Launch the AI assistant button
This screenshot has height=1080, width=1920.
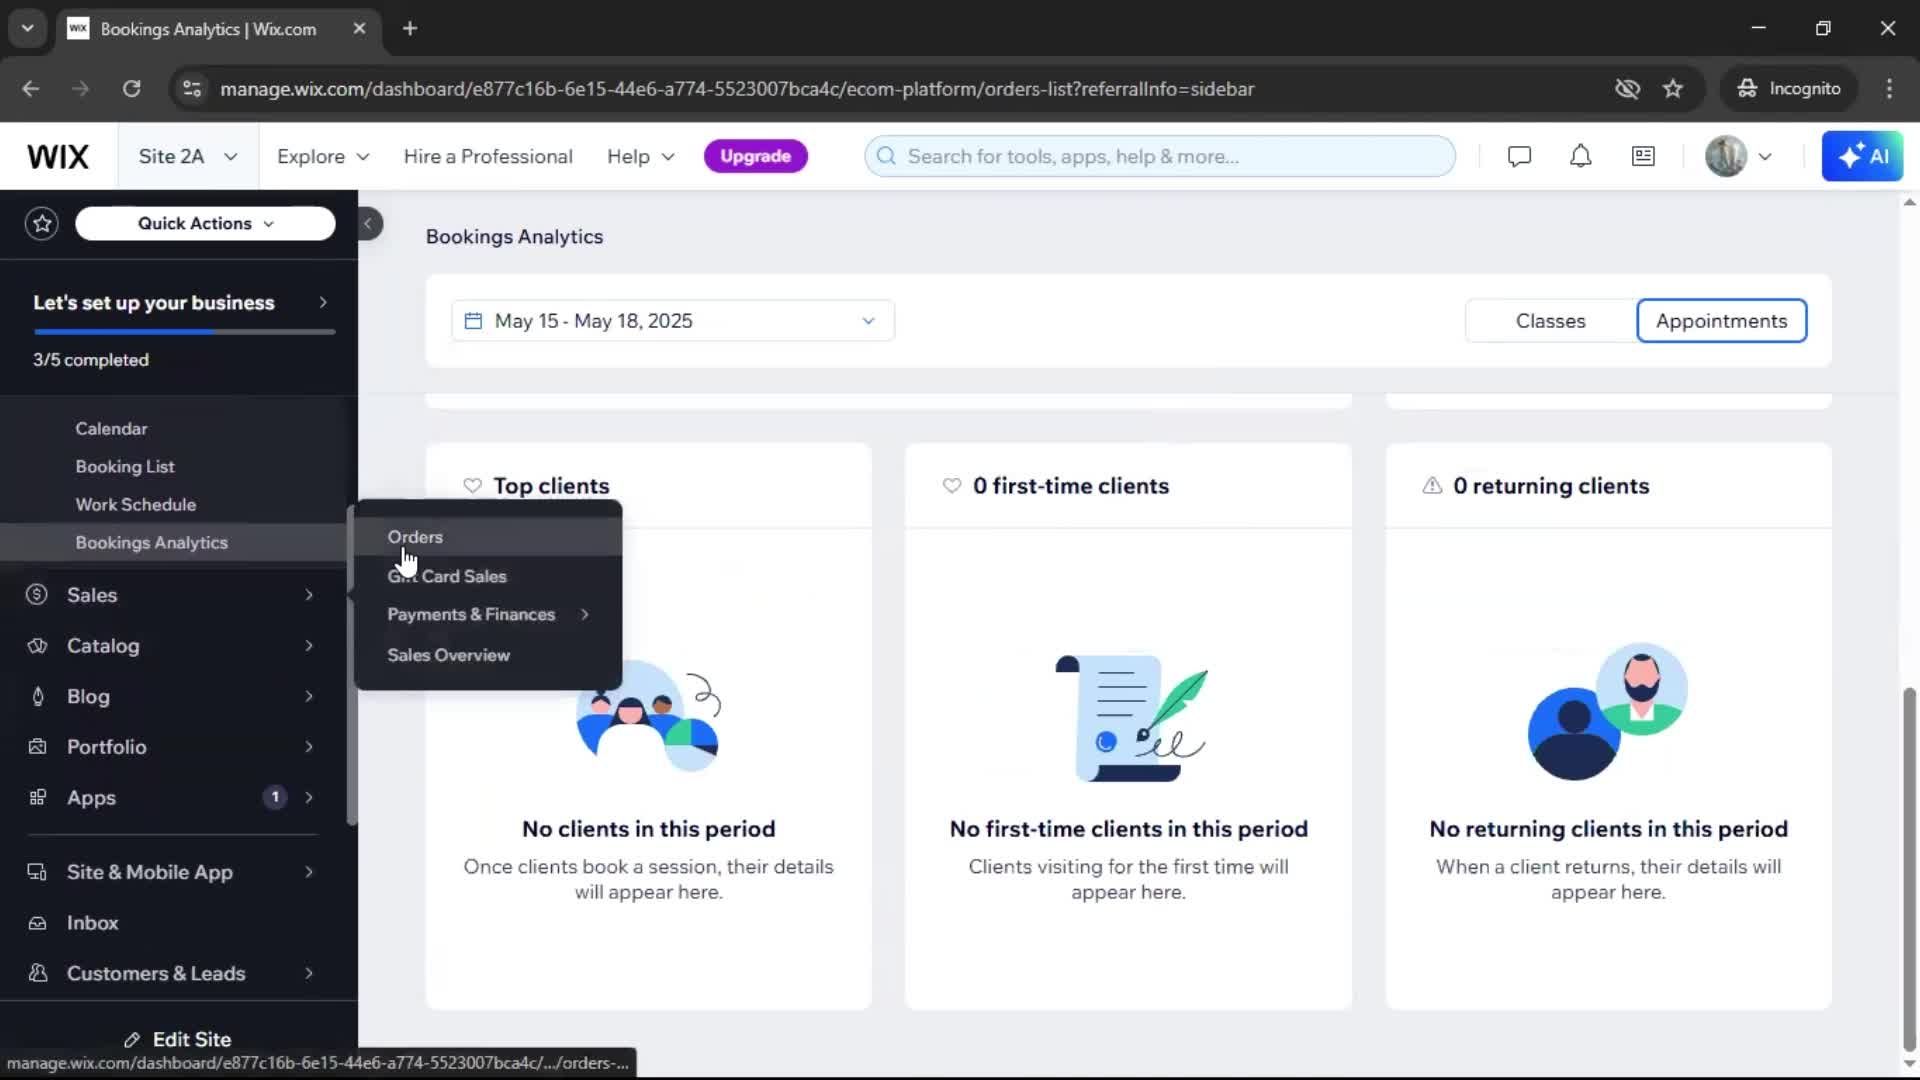coord(1862,157)
